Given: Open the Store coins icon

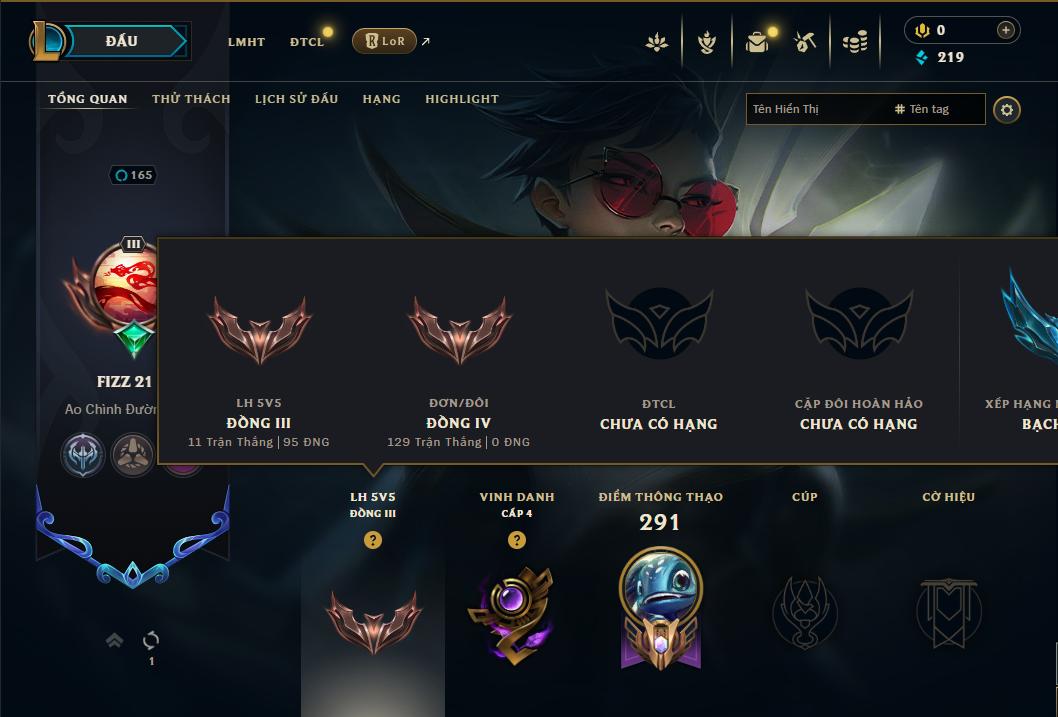Looking at the screenshot, I should point(855,42).
